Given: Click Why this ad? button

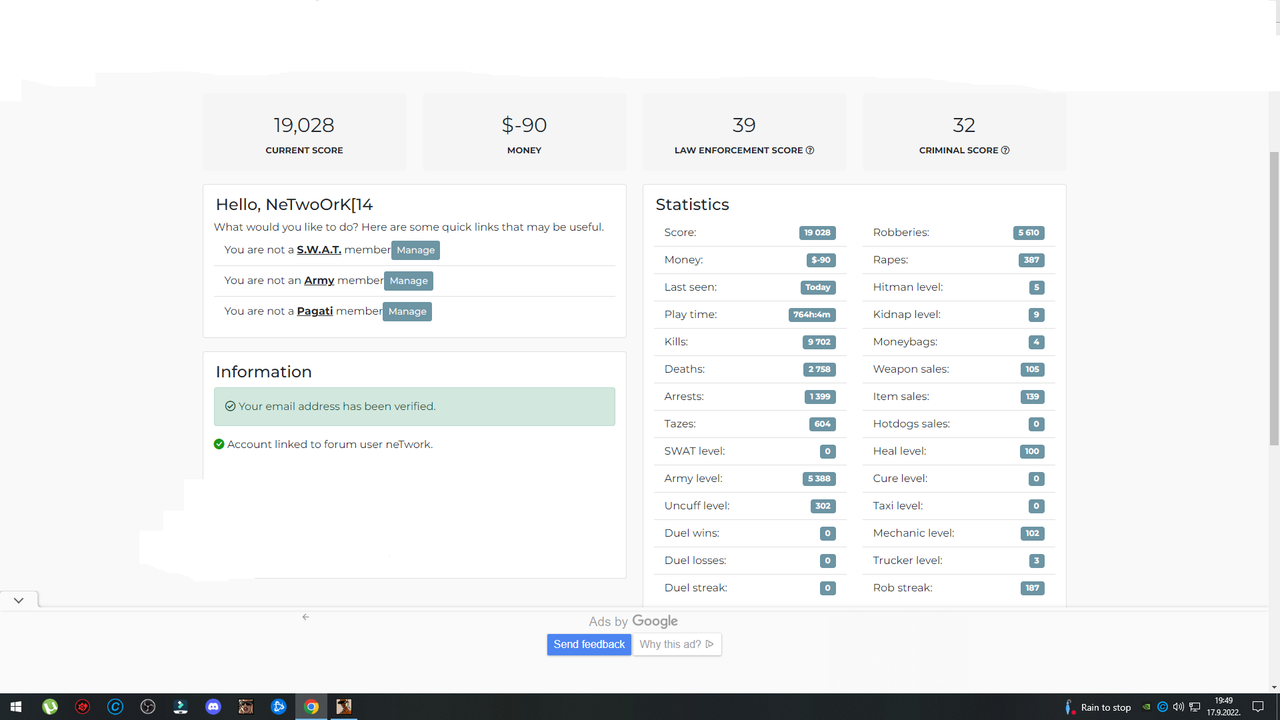Looking at the screenshot, I should click(x=677, y=644).
